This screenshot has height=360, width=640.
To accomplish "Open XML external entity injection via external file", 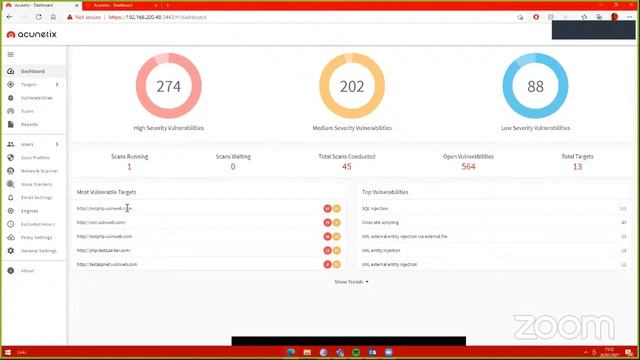I will pos(404,236).
